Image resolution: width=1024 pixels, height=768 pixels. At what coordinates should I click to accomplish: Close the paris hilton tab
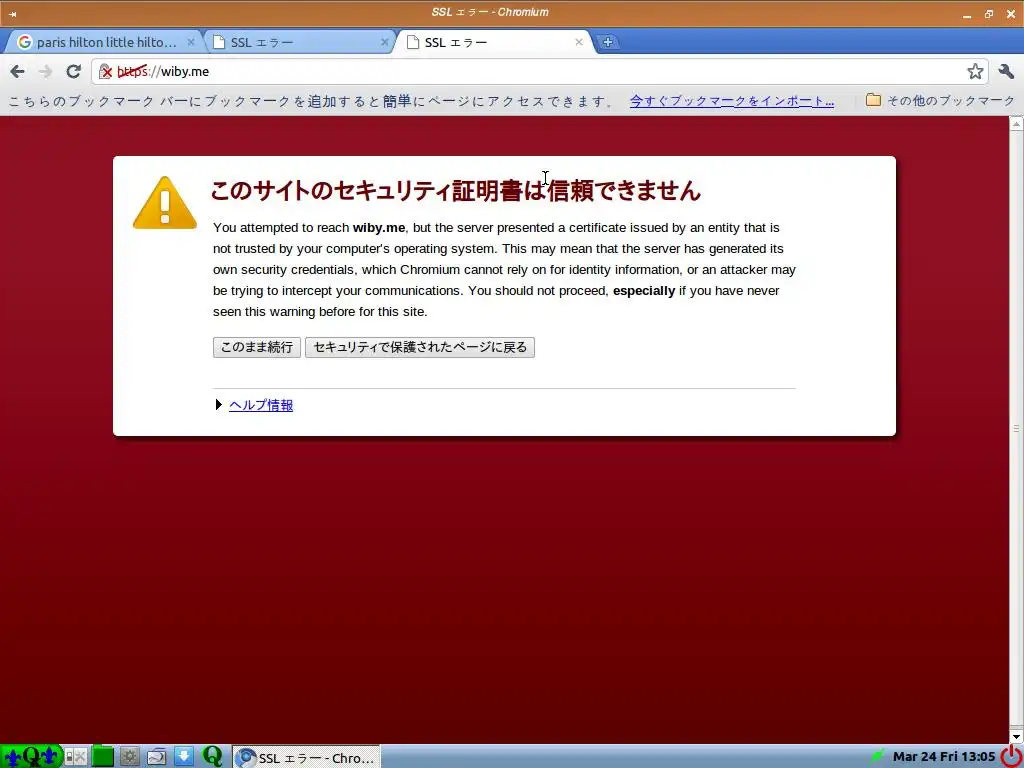191,42
